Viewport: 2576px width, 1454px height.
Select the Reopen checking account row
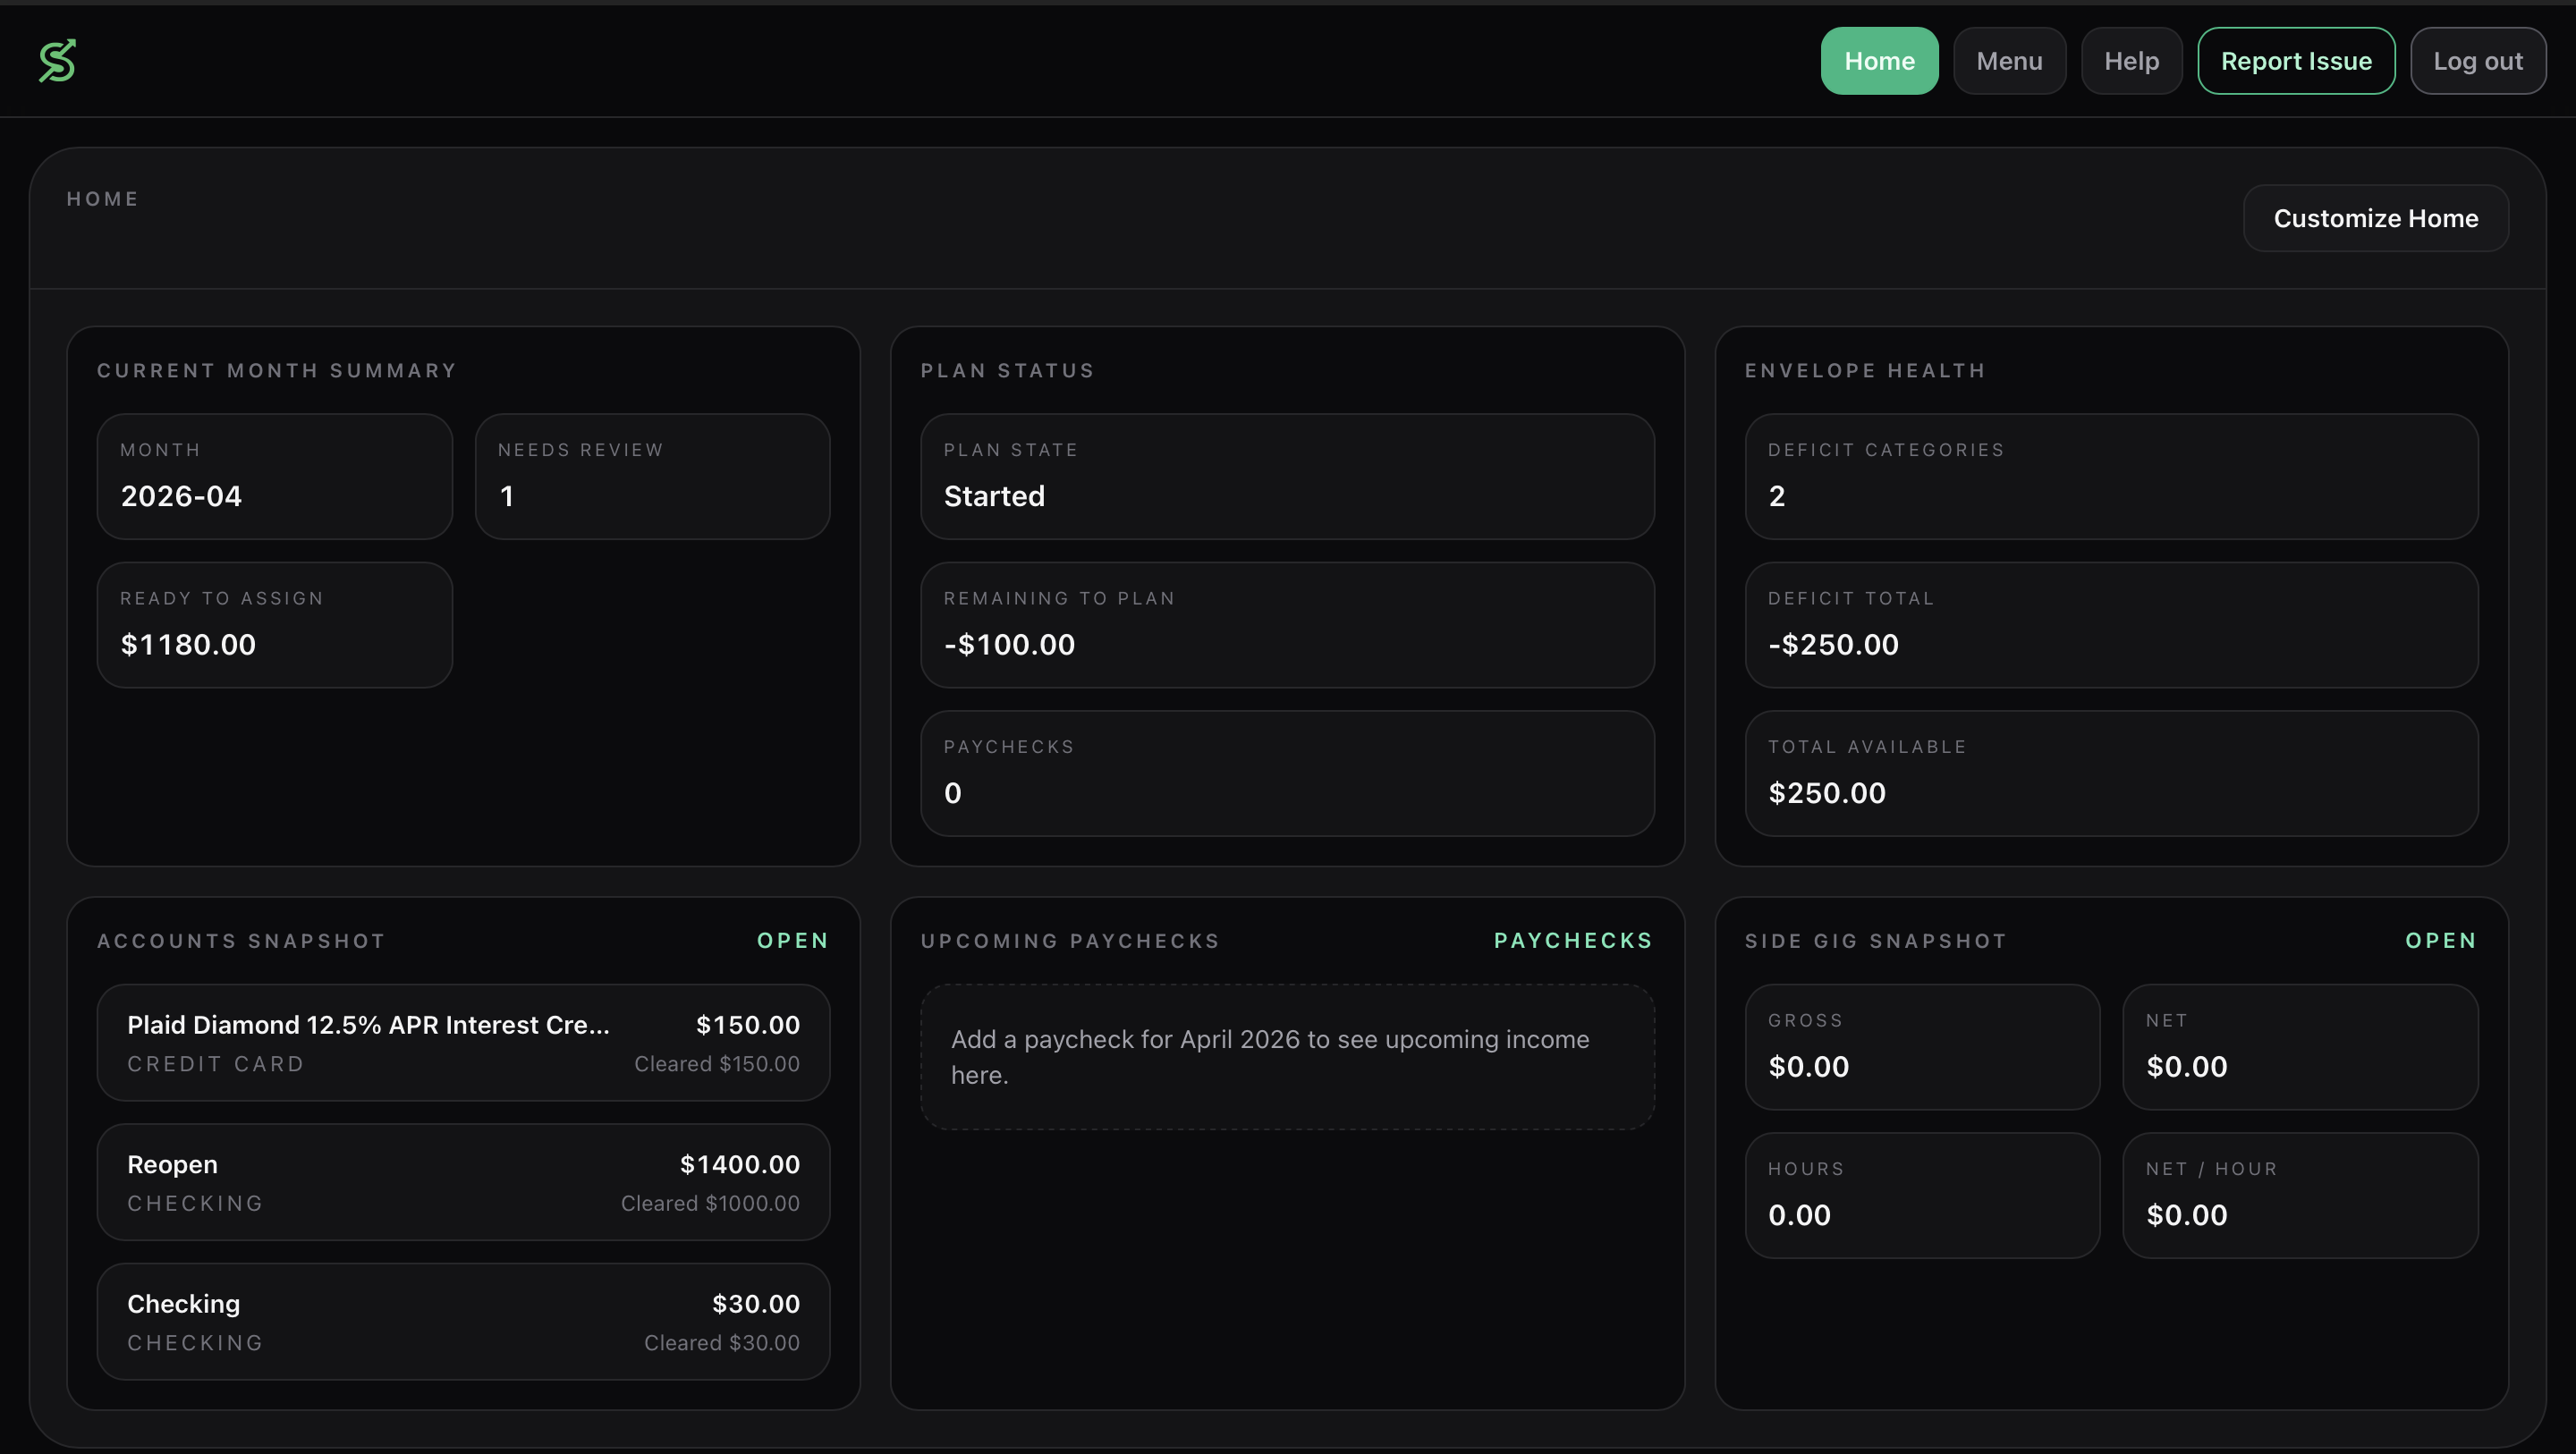tap(462, 1182)
